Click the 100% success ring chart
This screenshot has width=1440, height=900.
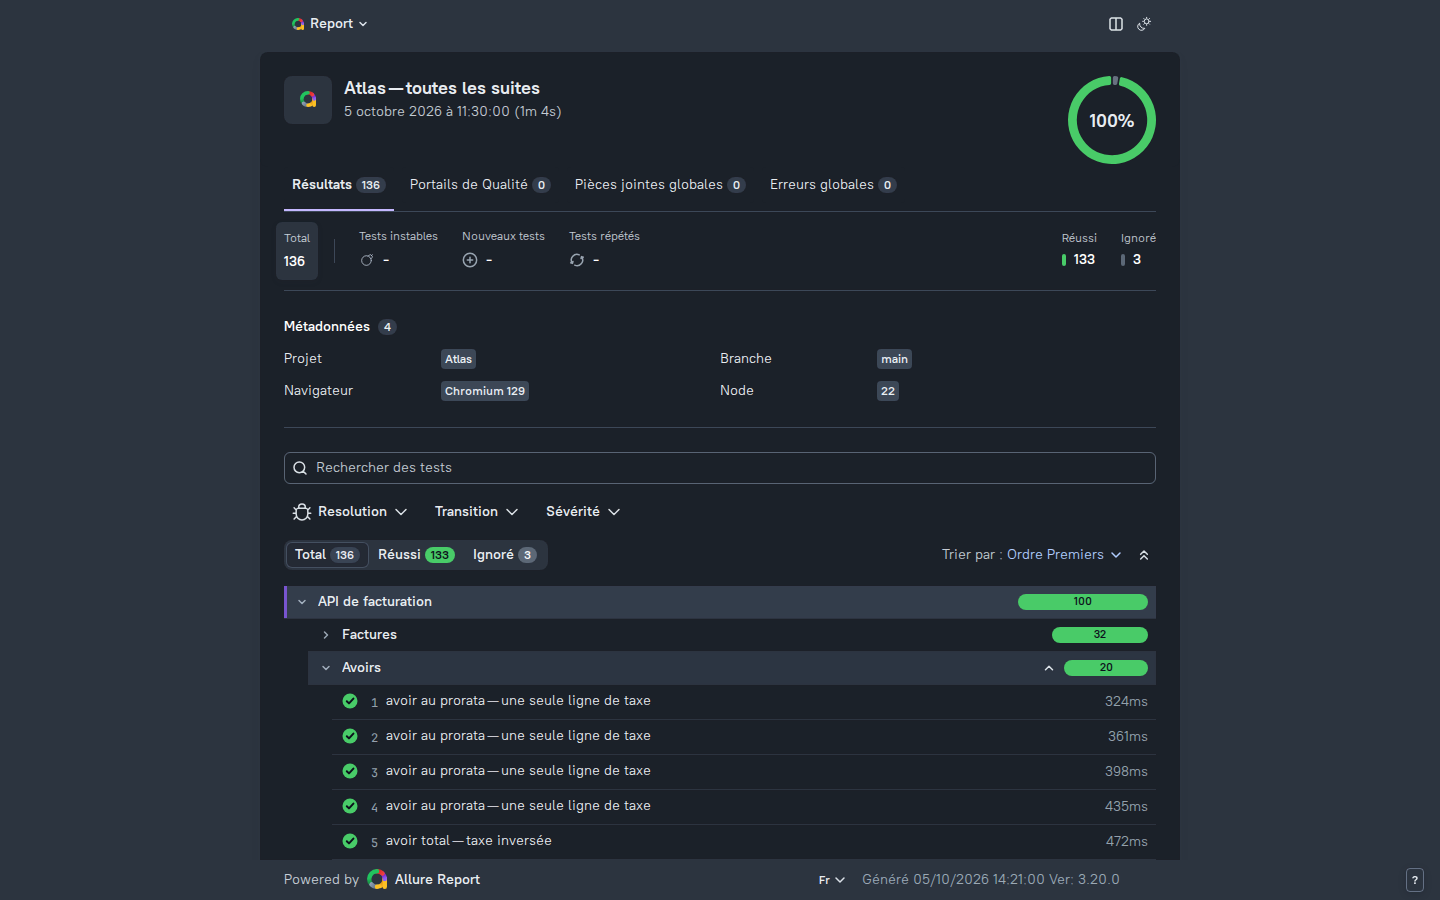(x=1112, y=120)
